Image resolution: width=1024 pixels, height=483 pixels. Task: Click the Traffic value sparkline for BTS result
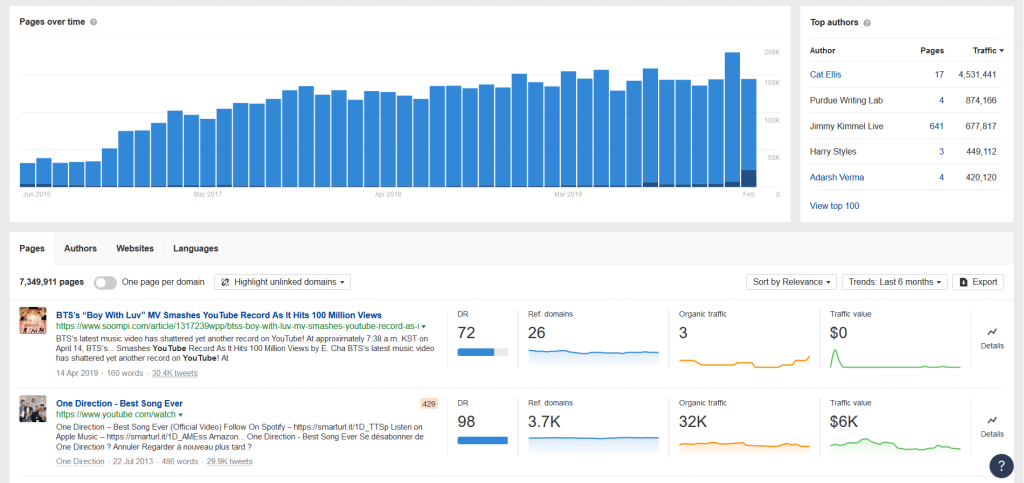coord(895,359)
